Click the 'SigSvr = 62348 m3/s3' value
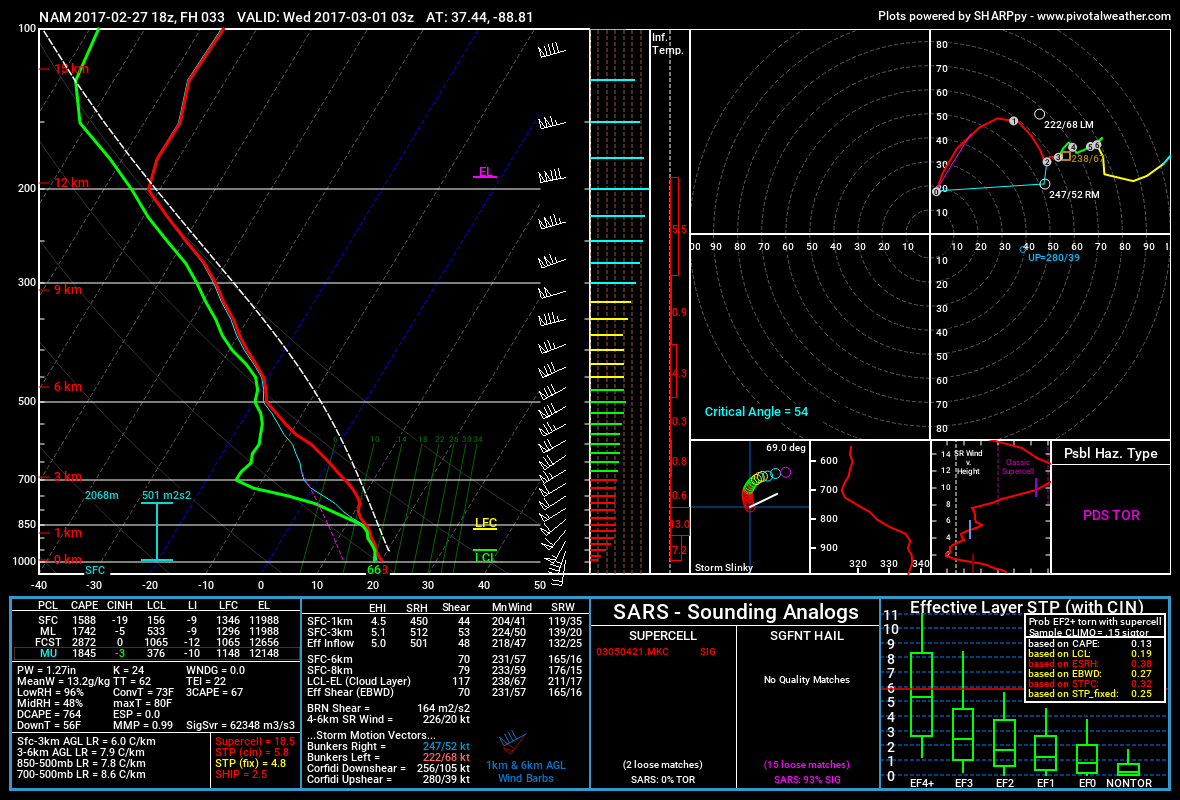 (x=240, y=725)
